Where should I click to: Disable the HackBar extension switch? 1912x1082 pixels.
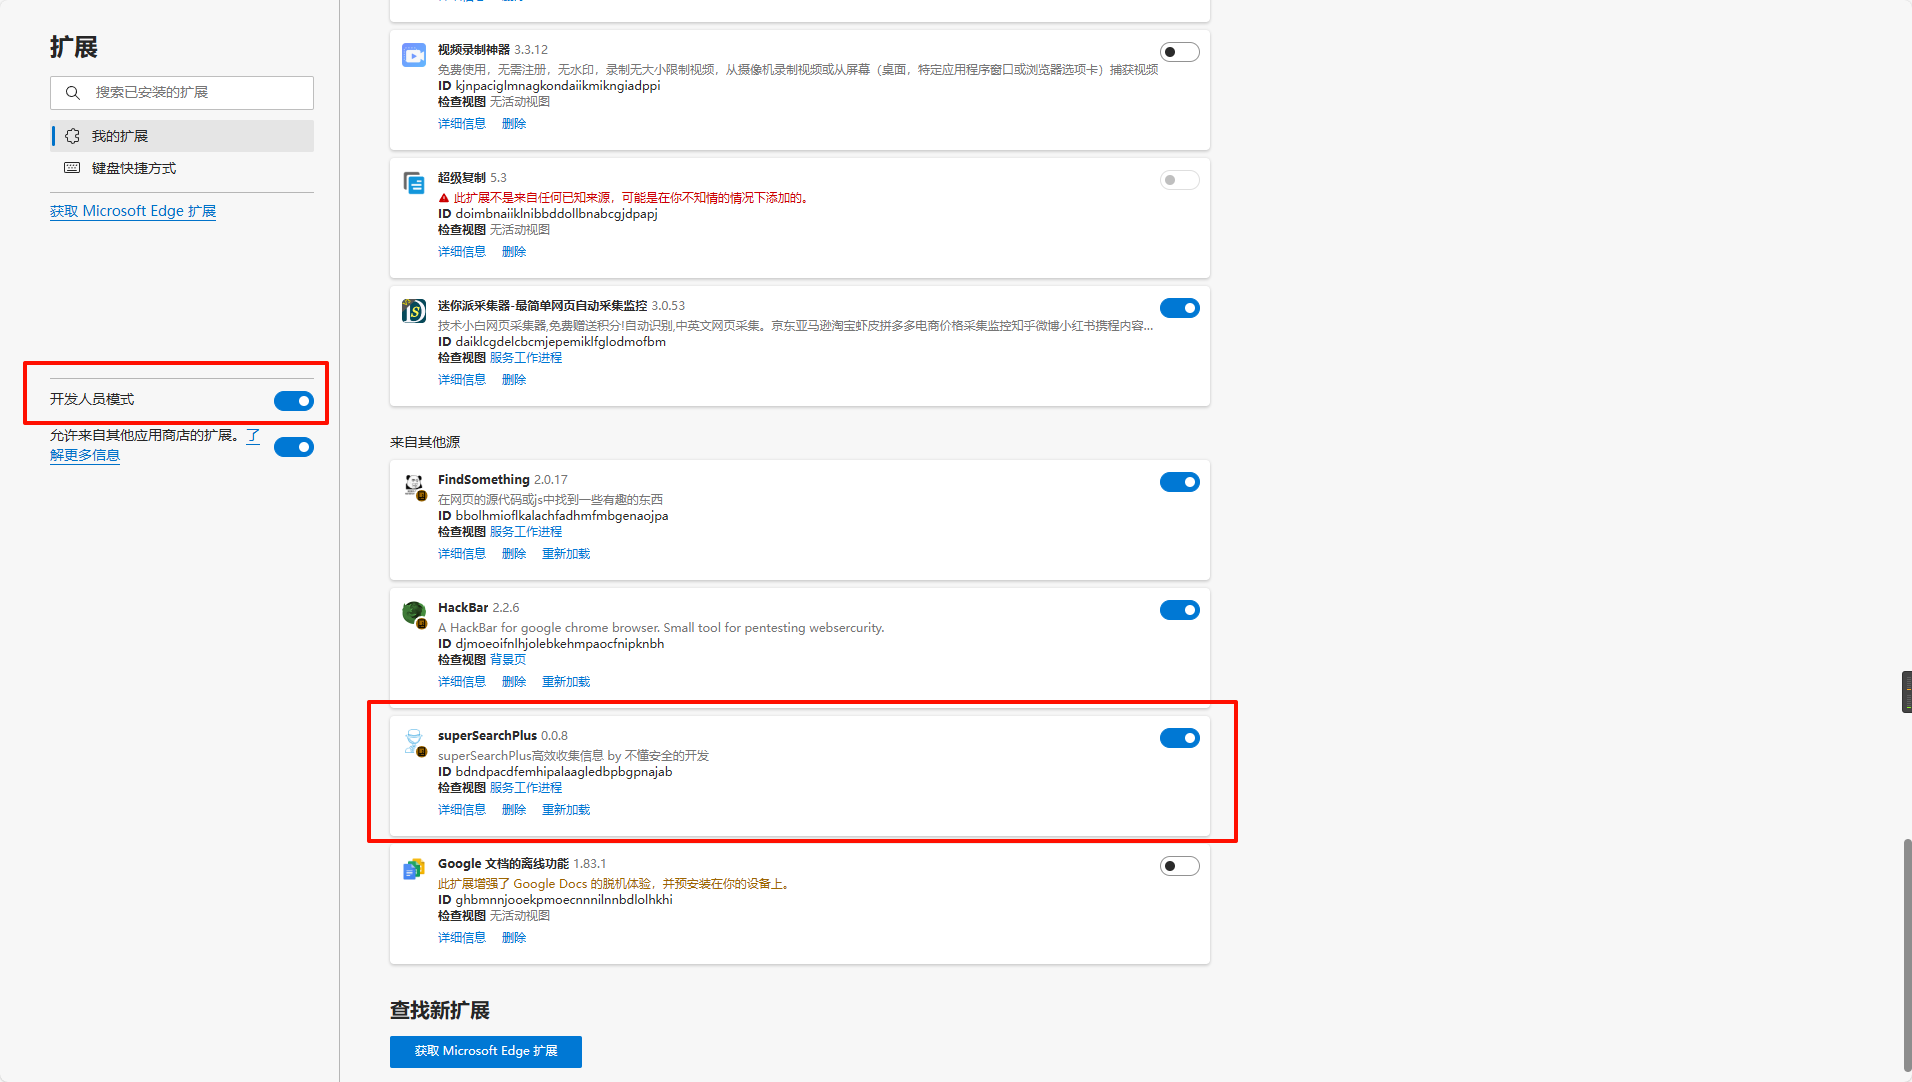[1179, 610]
